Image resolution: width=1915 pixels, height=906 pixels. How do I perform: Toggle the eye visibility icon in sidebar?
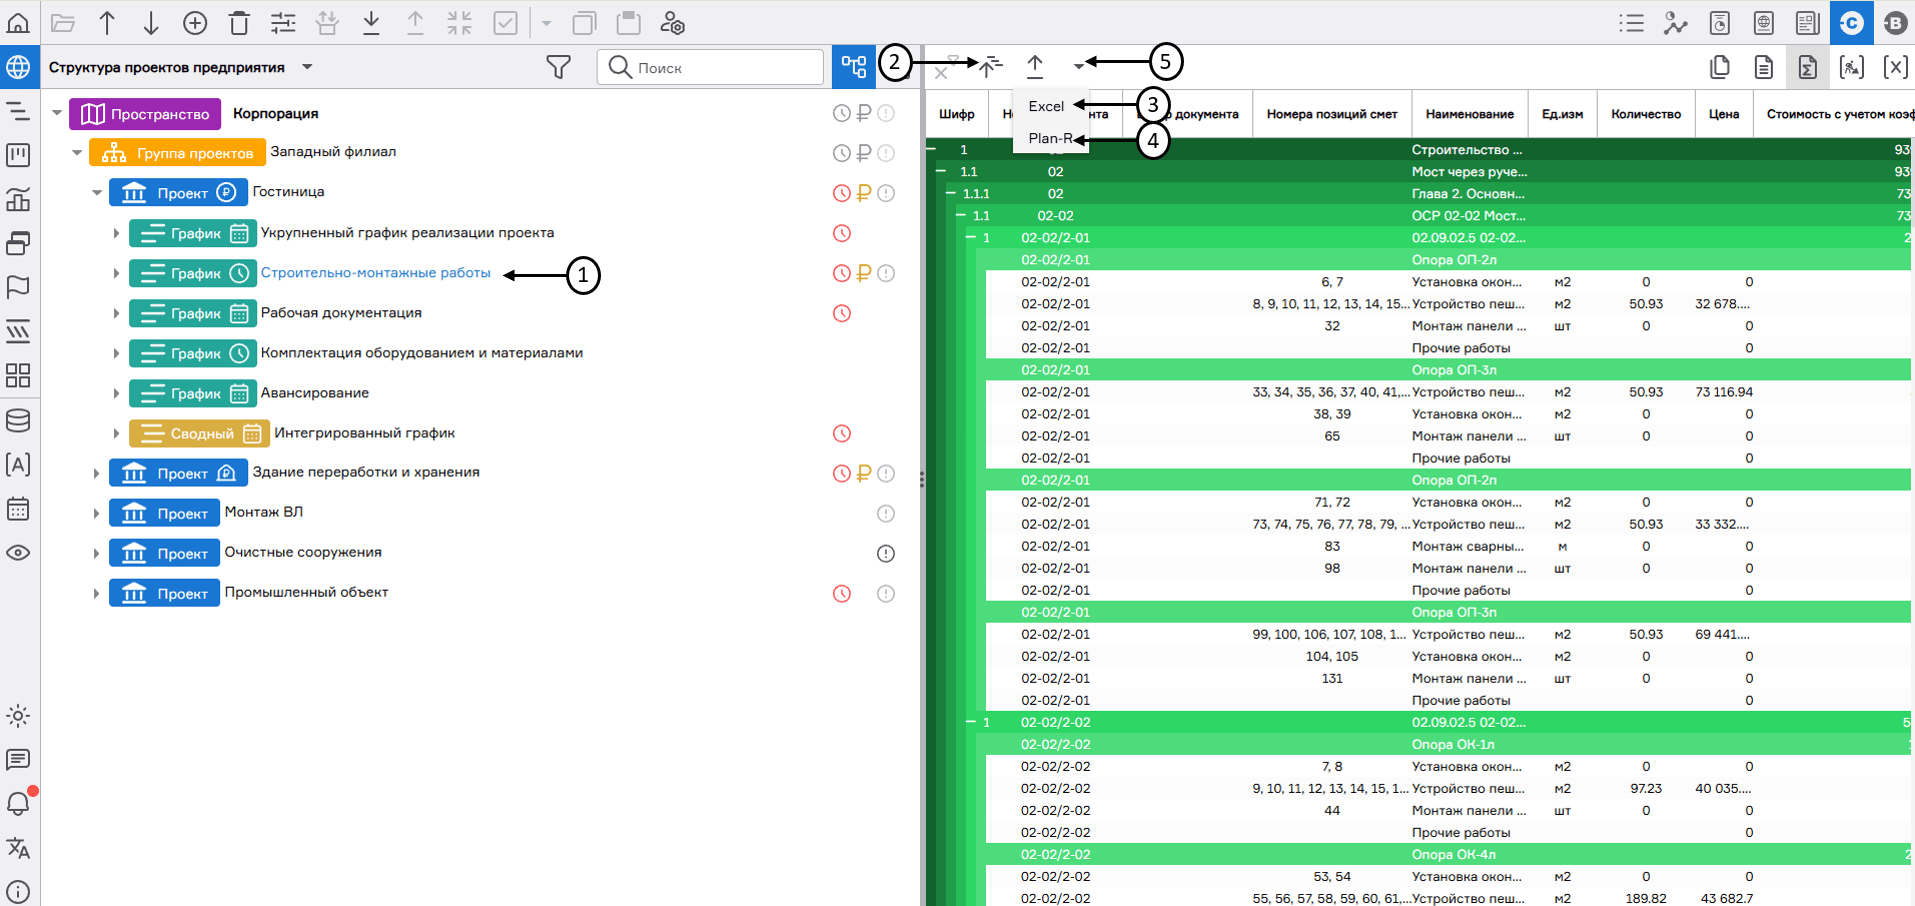click(x=18, y=553)
